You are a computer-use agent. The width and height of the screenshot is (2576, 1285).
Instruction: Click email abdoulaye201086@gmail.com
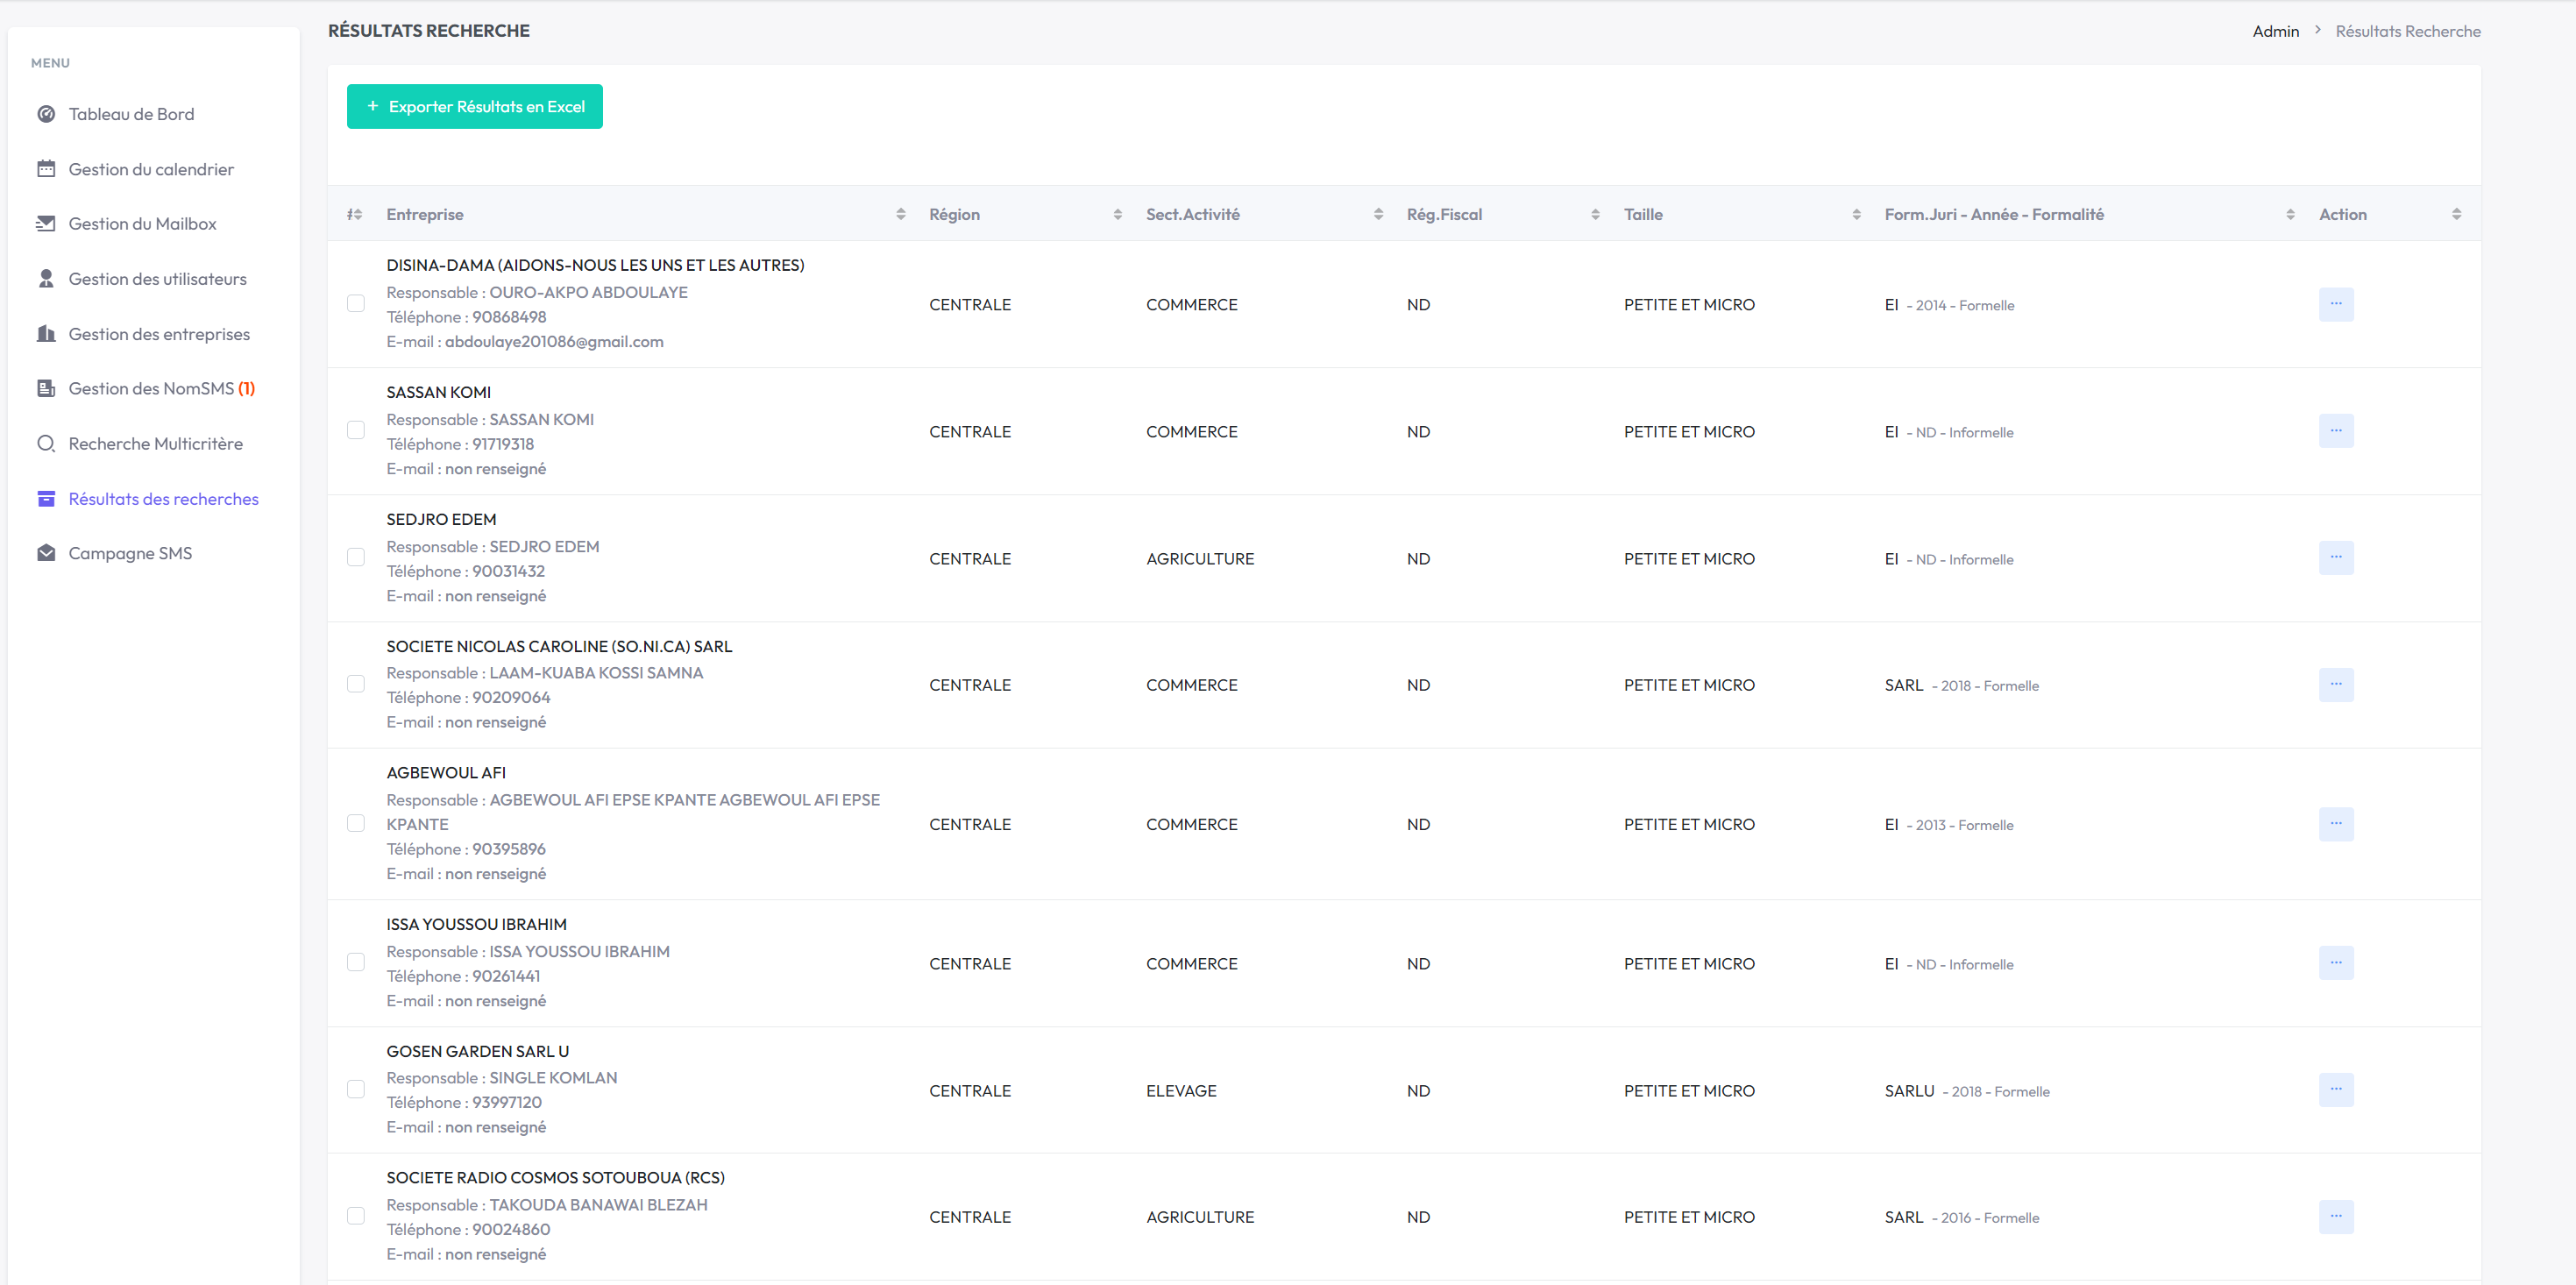[x=554, y=341]
